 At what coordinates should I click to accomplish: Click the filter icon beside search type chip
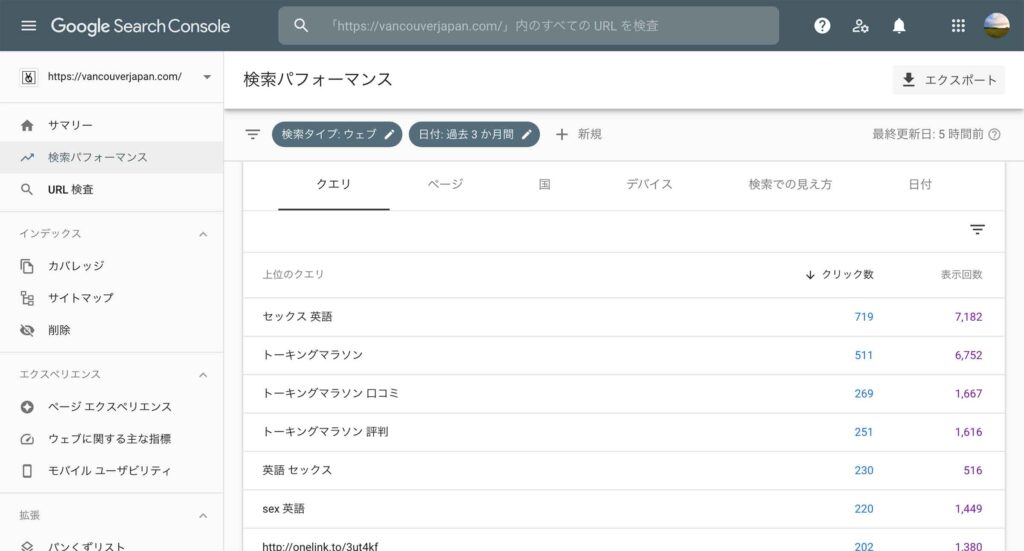(253, 134)
